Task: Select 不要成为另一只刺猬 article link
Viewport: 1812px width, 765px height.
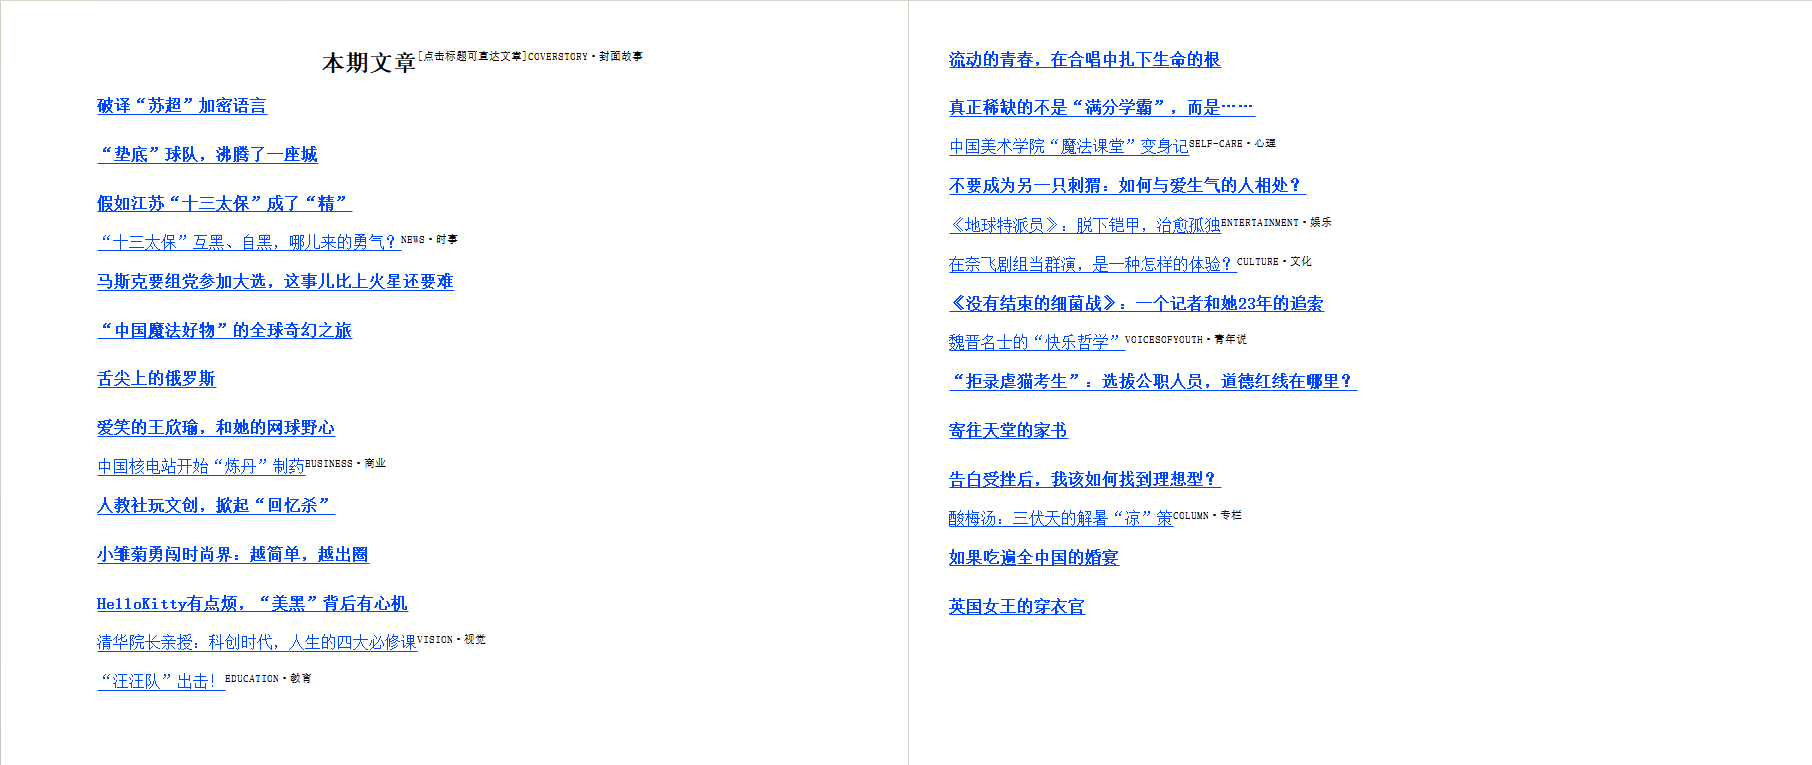Action: 1126,186
